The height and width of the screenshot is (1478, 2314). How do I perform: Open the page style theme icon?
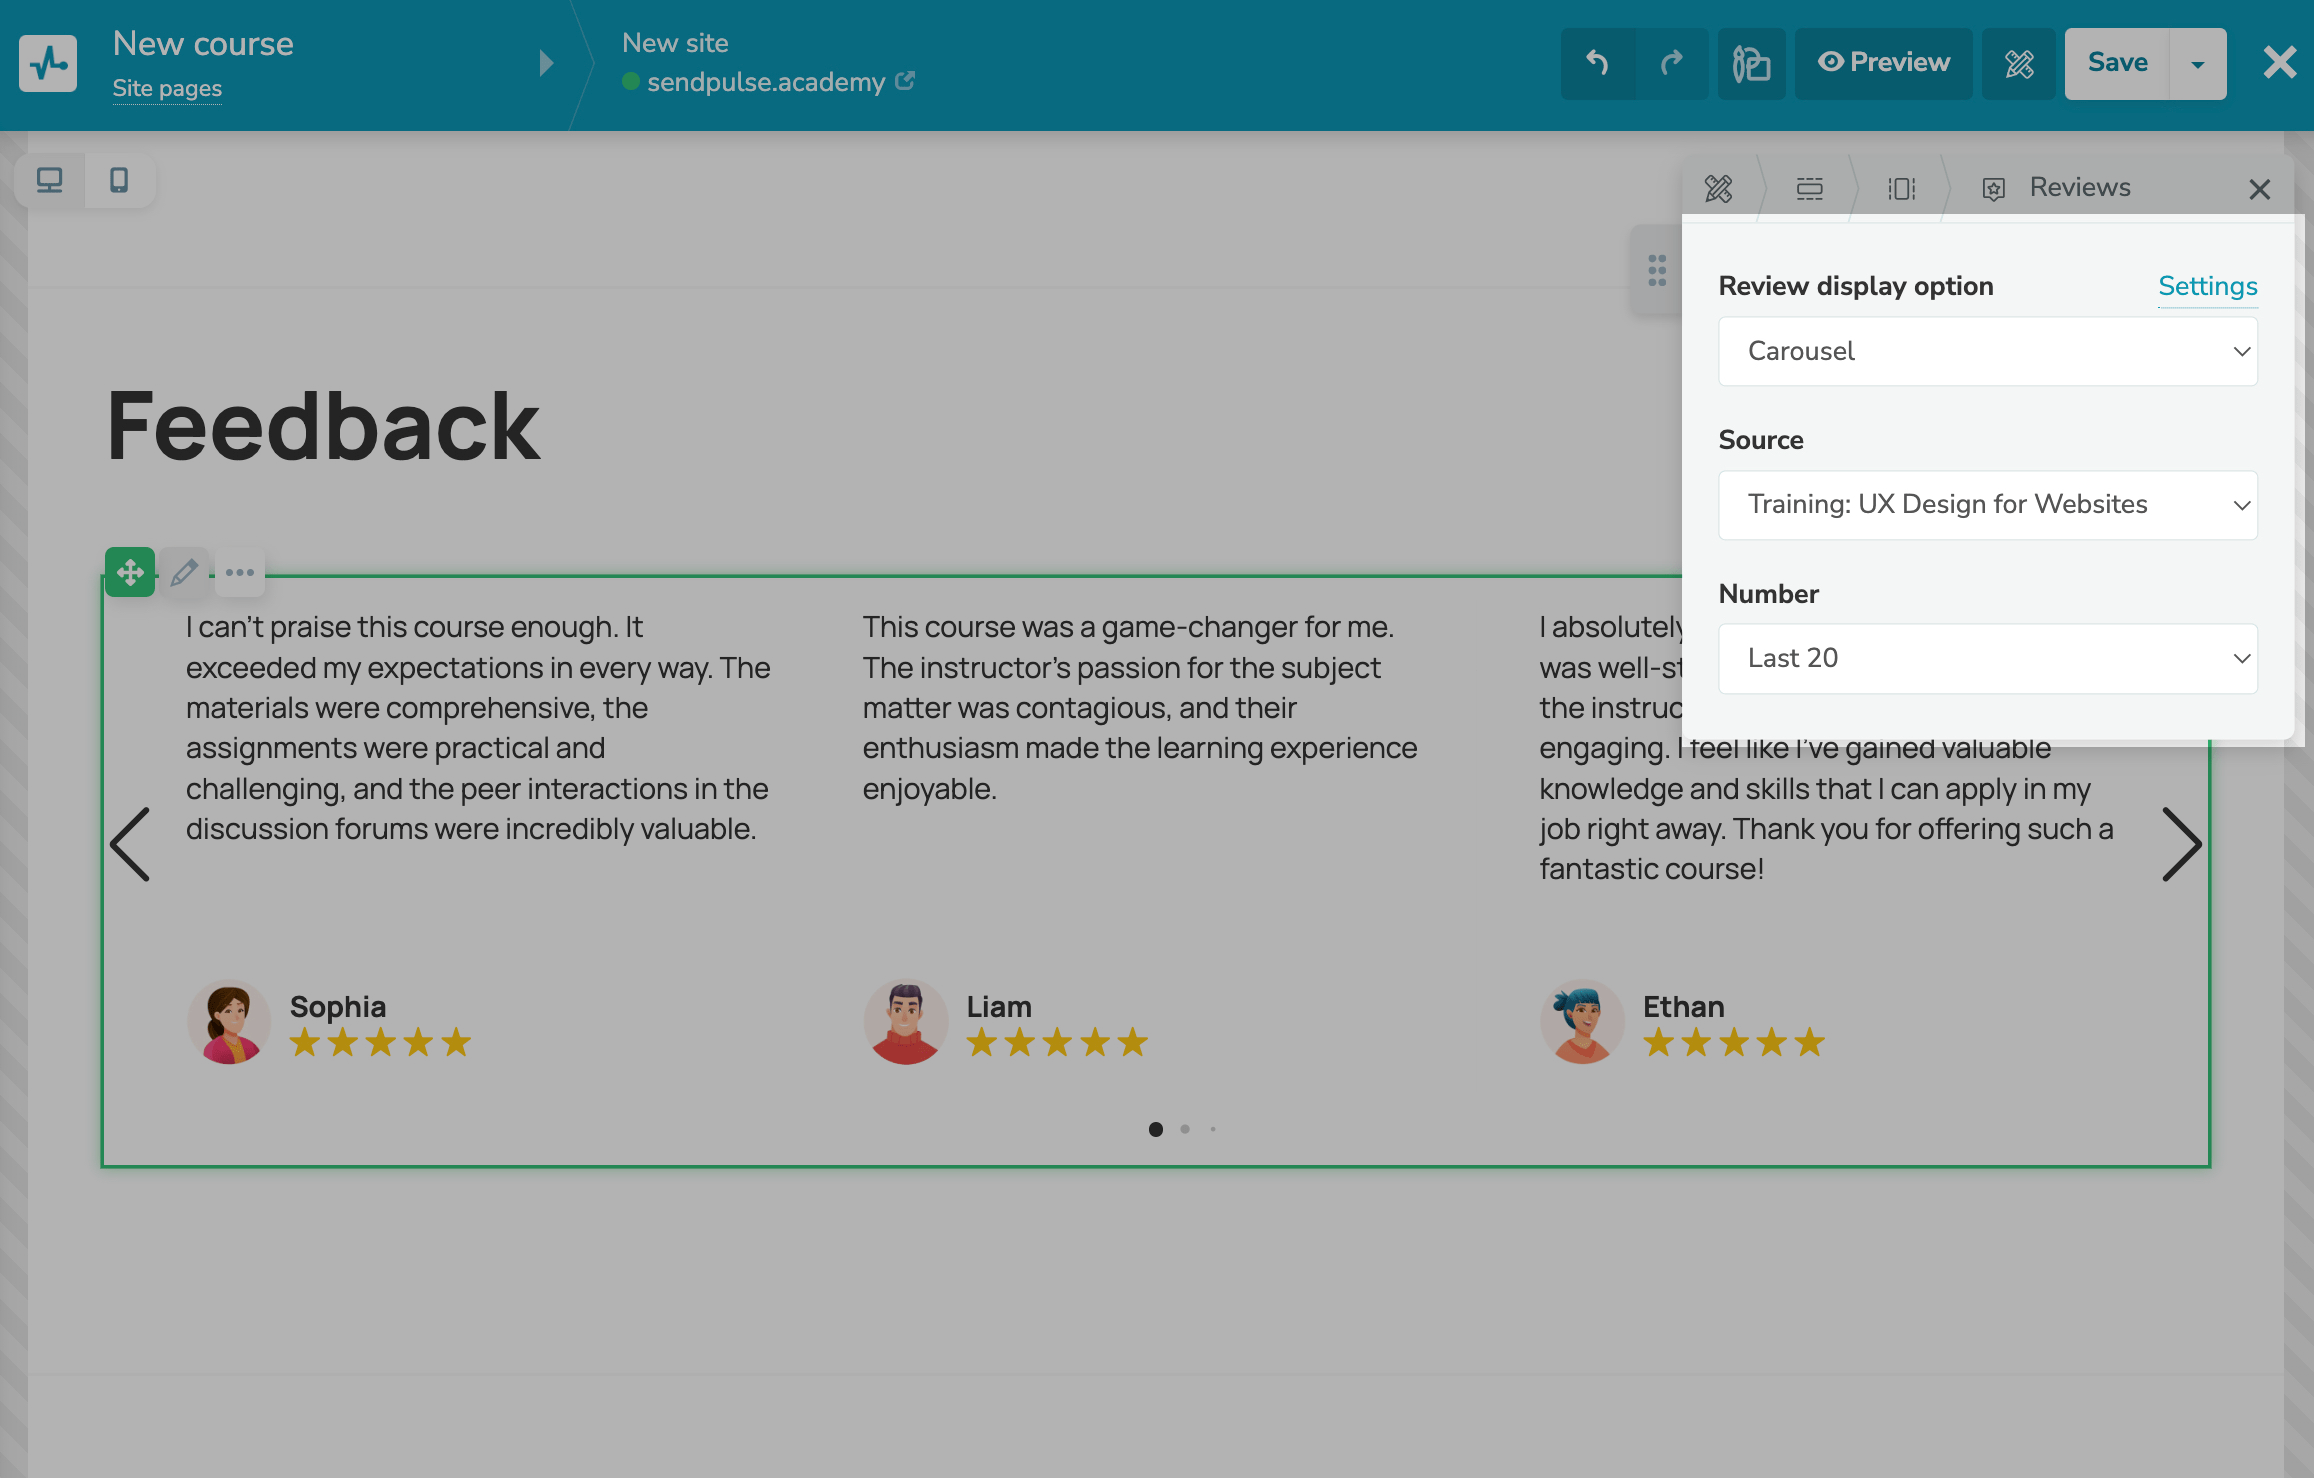1751,63
